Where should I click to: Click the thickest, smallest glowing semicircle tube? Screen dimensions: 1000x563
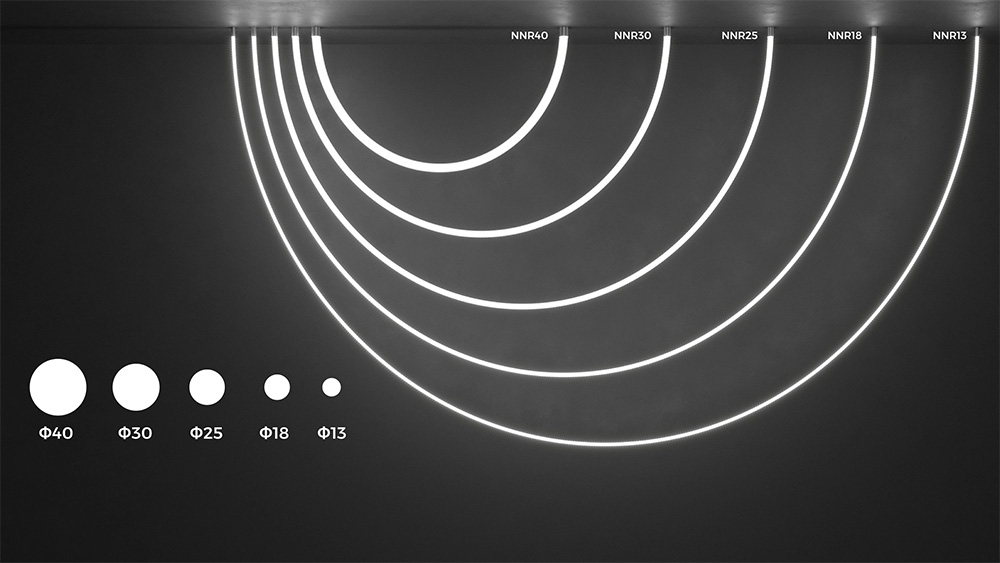pos(440,166)
